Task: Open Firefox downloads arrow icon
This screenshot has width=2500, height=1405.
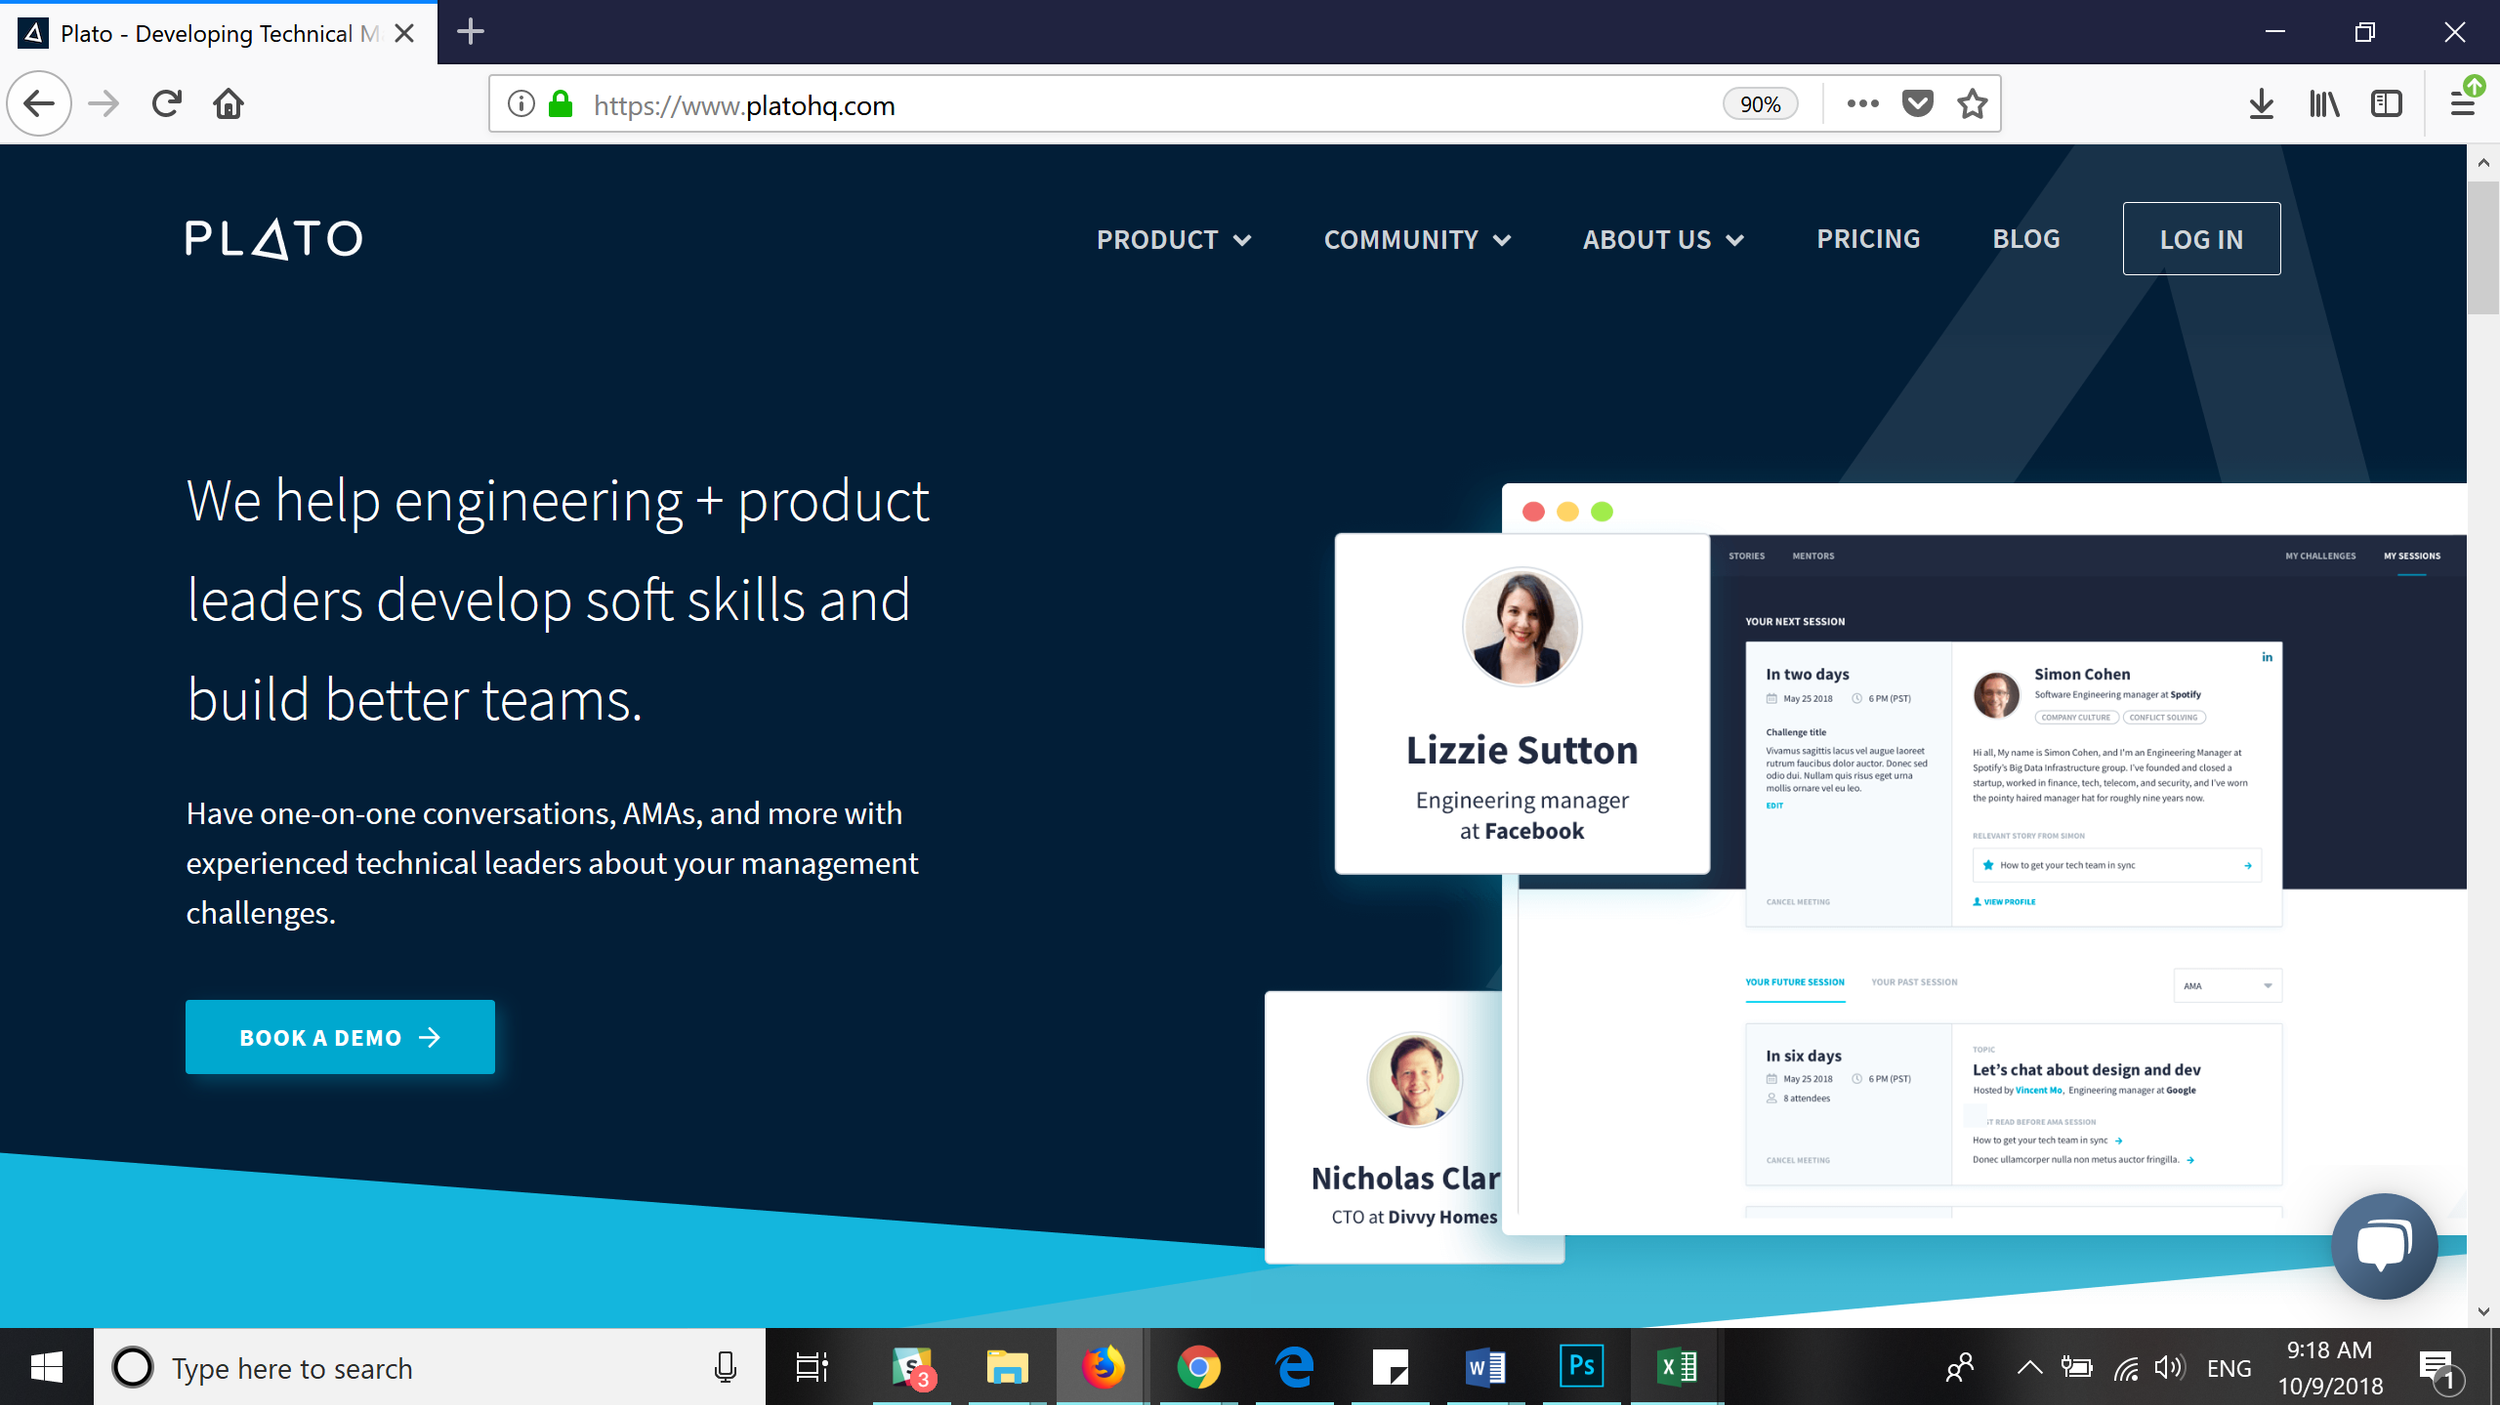Action: (x=2261, y=104)
